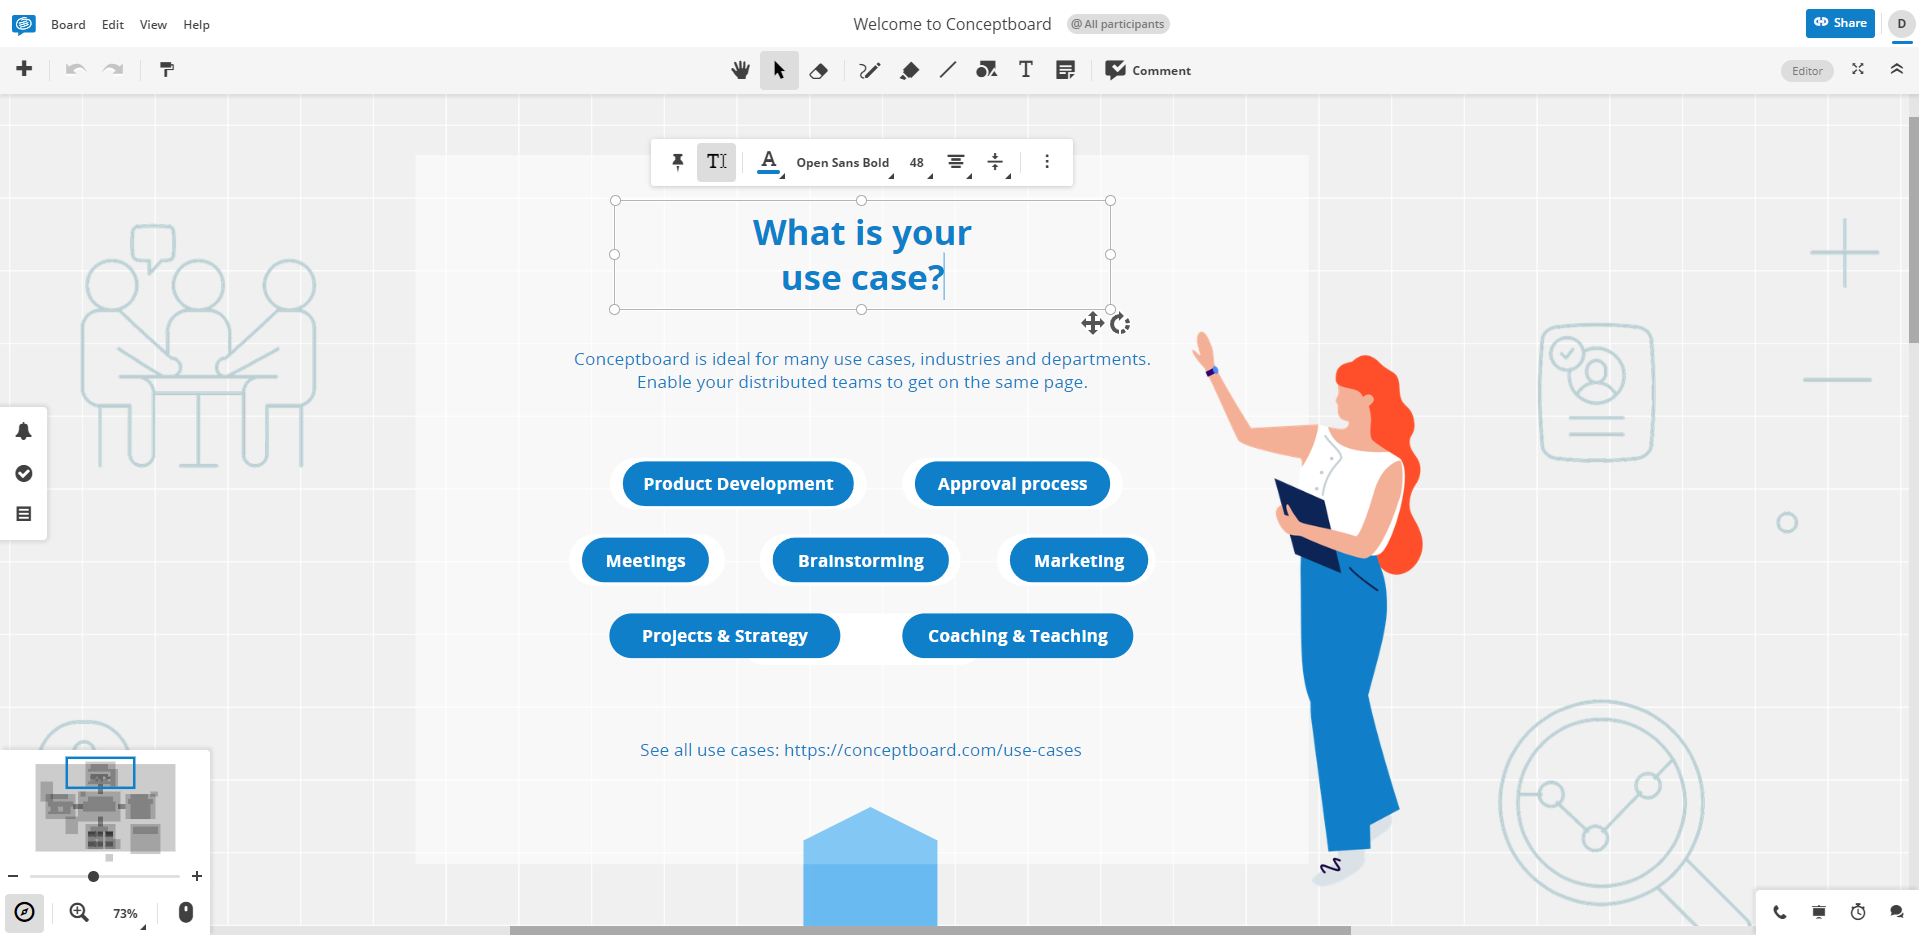Toggle the pin lock on the text box
The width and height of the screenshot is (1919, 935).
tap(677, 162)
